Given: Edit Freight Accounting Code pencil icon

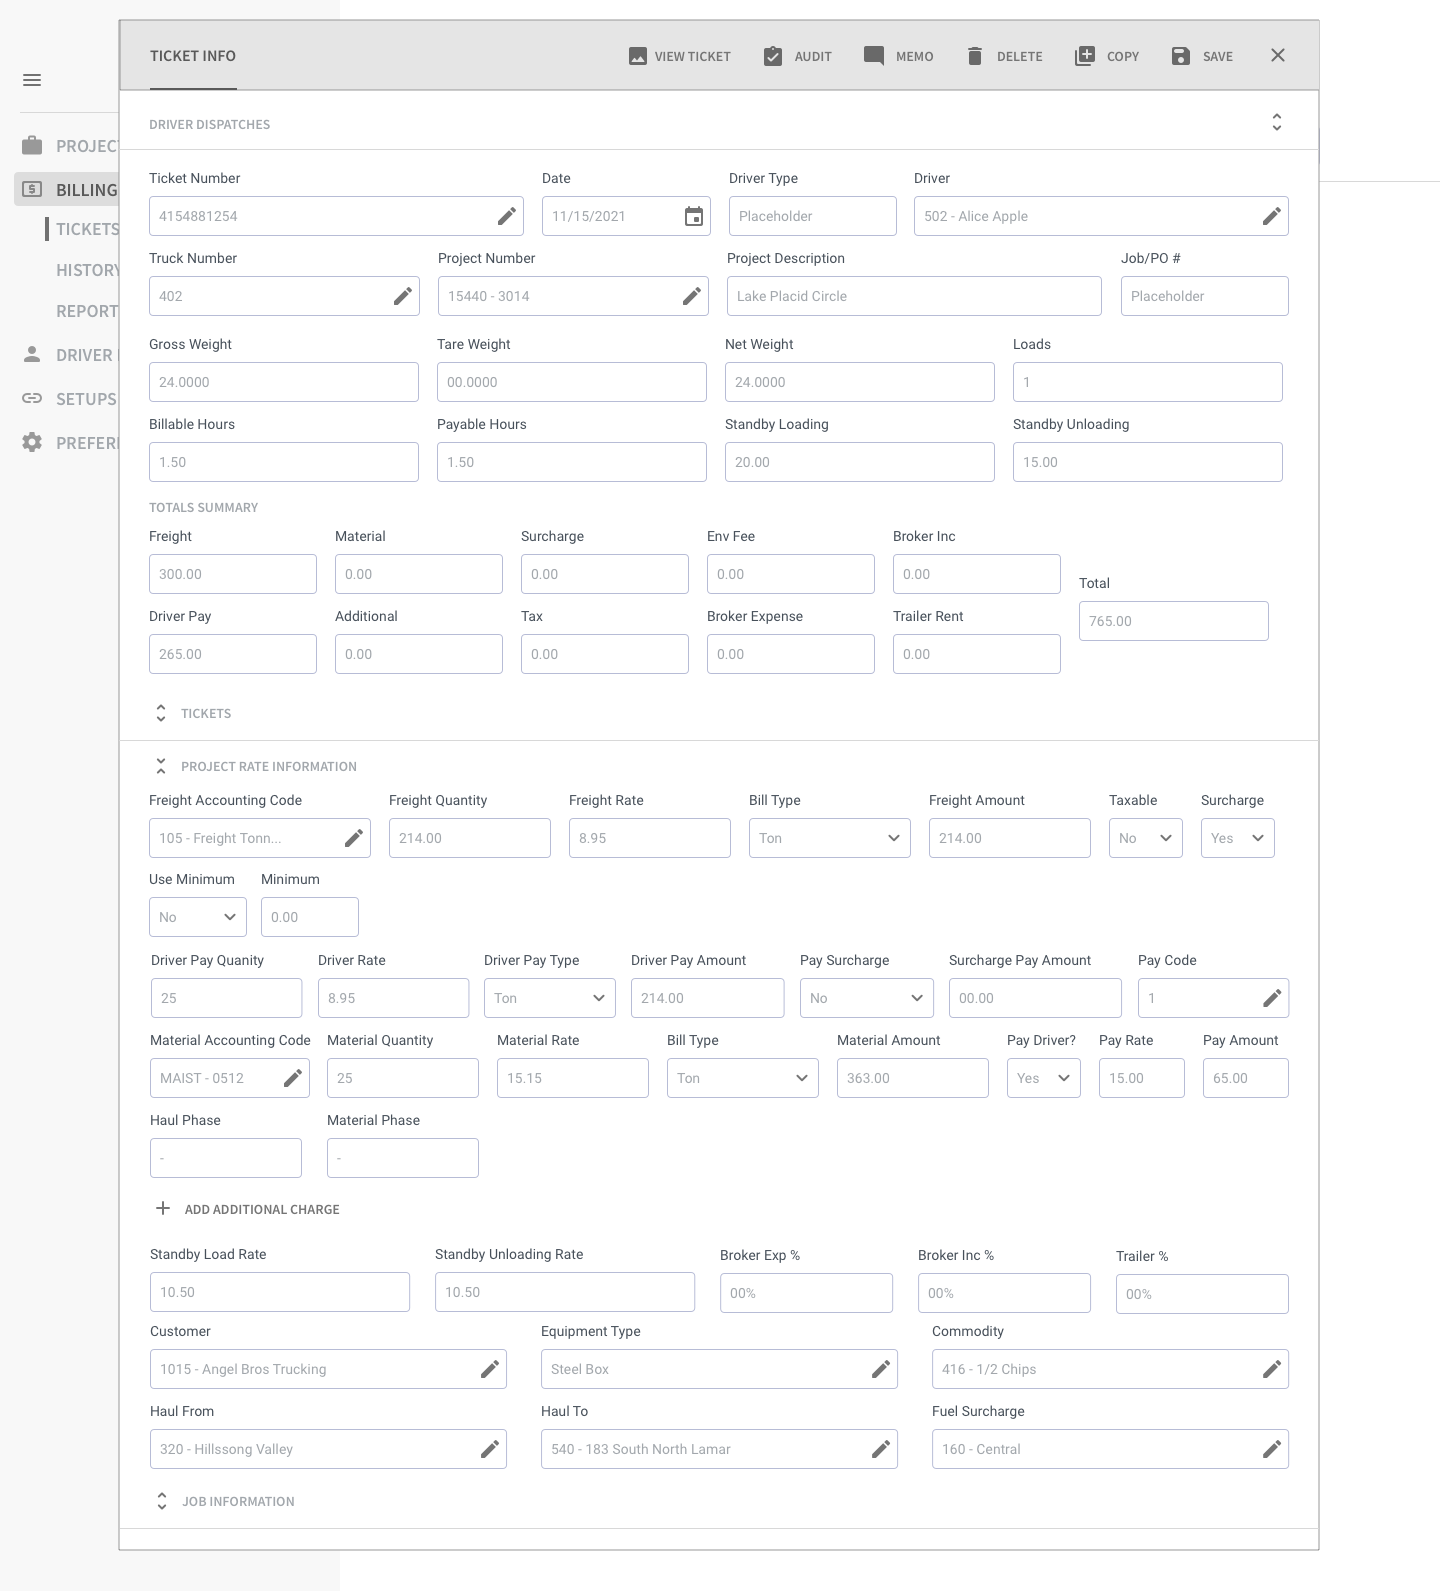Looking at the screenshot, I should 354,838.
